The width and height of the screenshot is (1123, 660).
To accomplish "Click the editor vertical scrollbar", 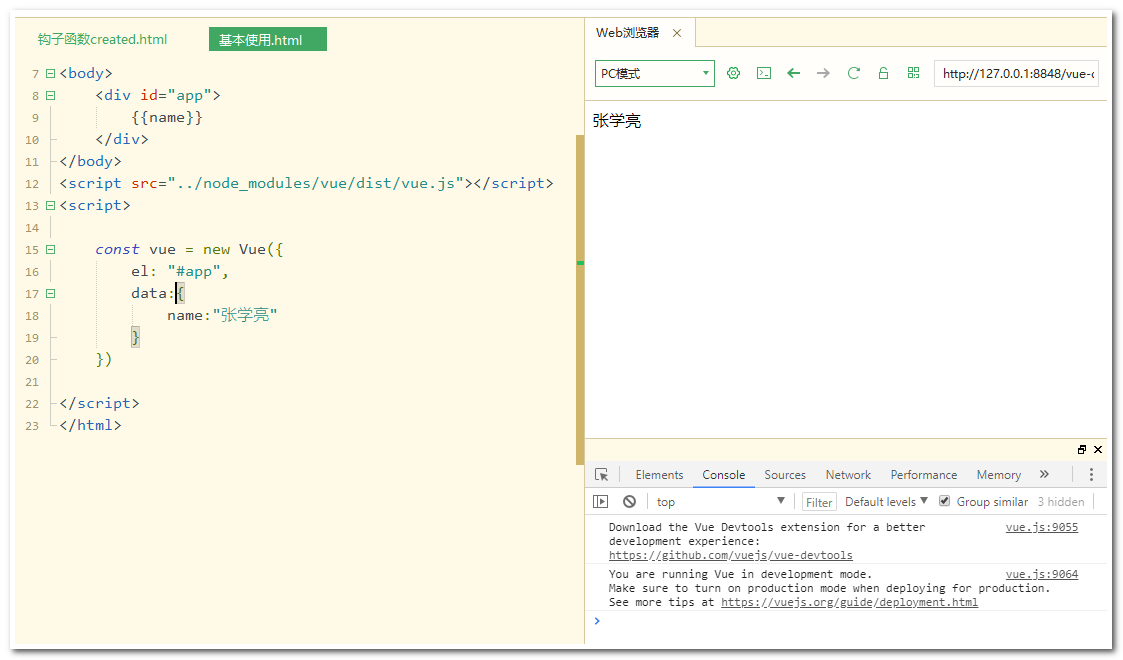I will coord(580,300).
